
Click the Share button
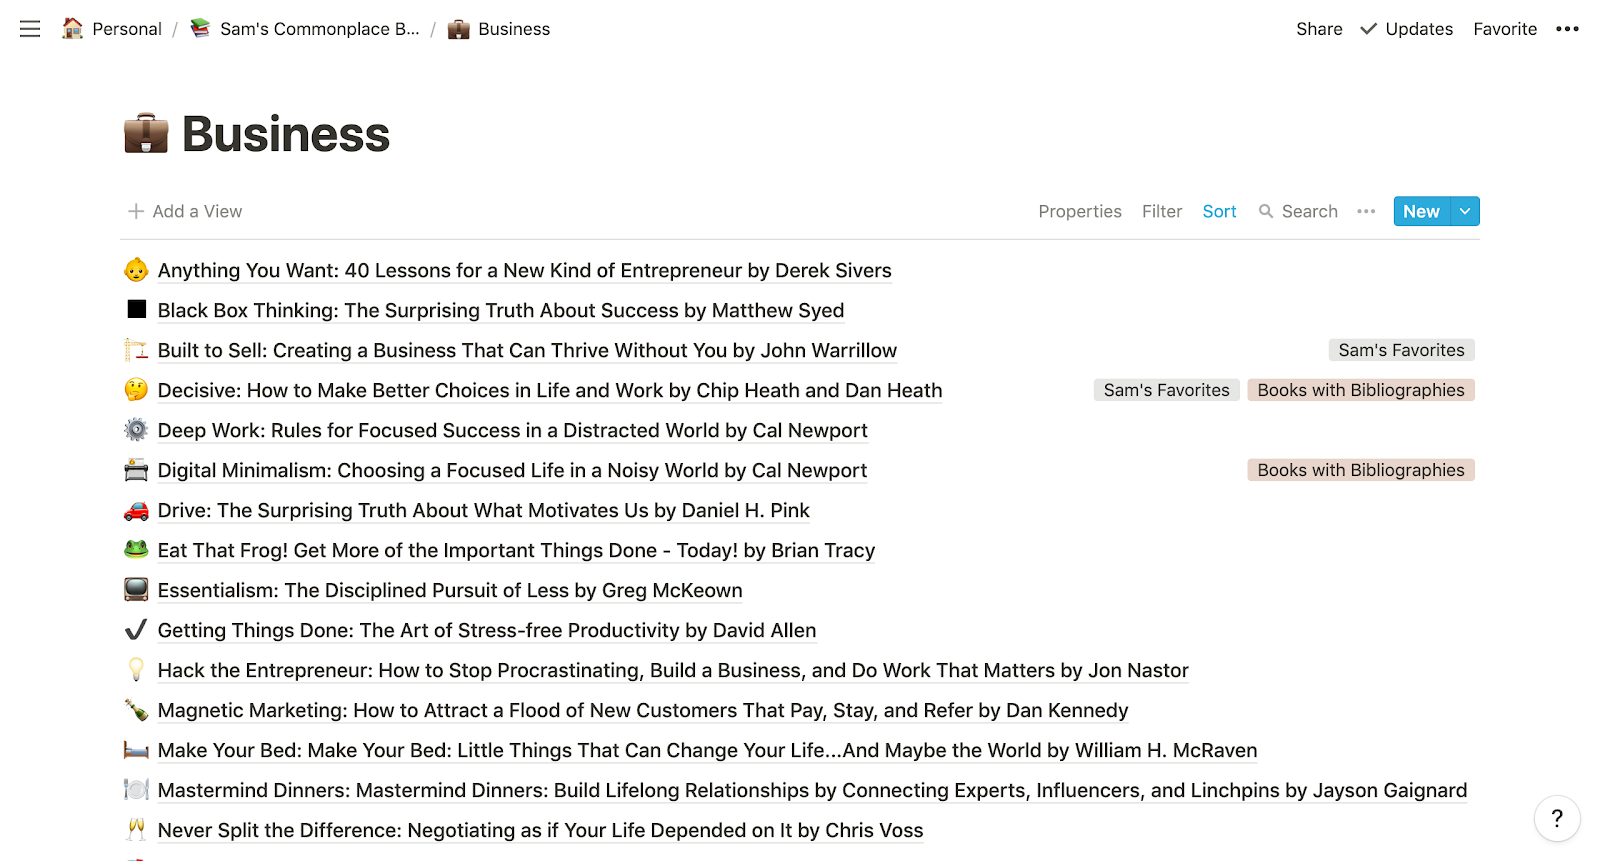(x=1319, y=29)
